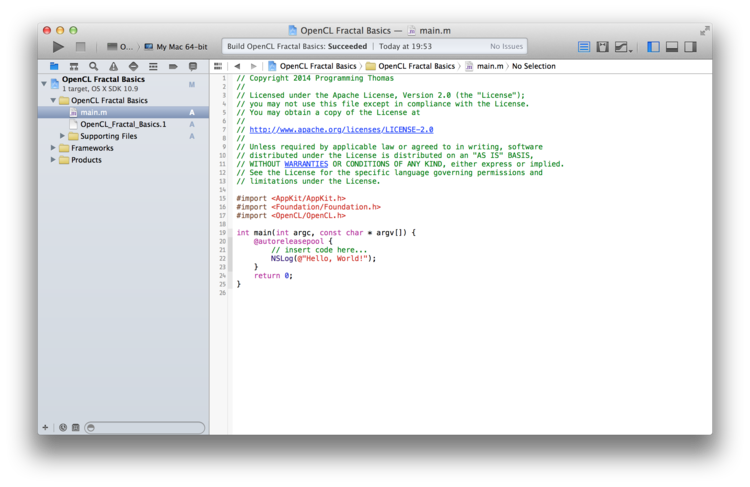Open the Find navigator

tap(93, 66)
